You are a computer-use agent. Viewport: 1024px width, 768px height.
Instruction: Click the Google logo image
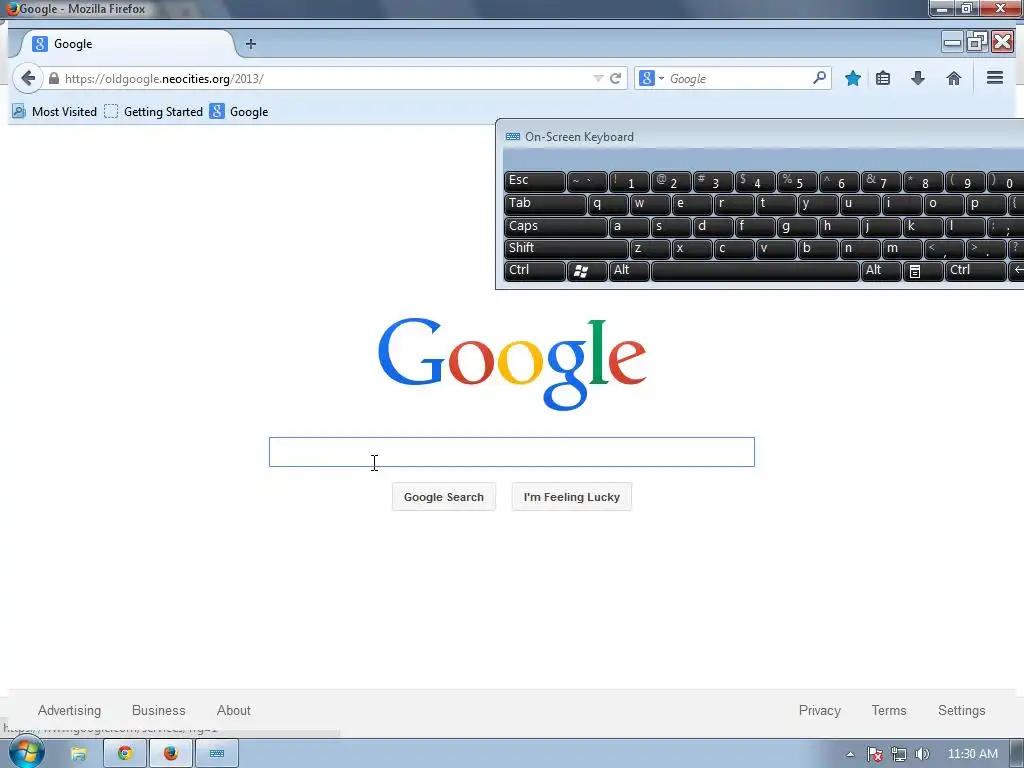512,364
